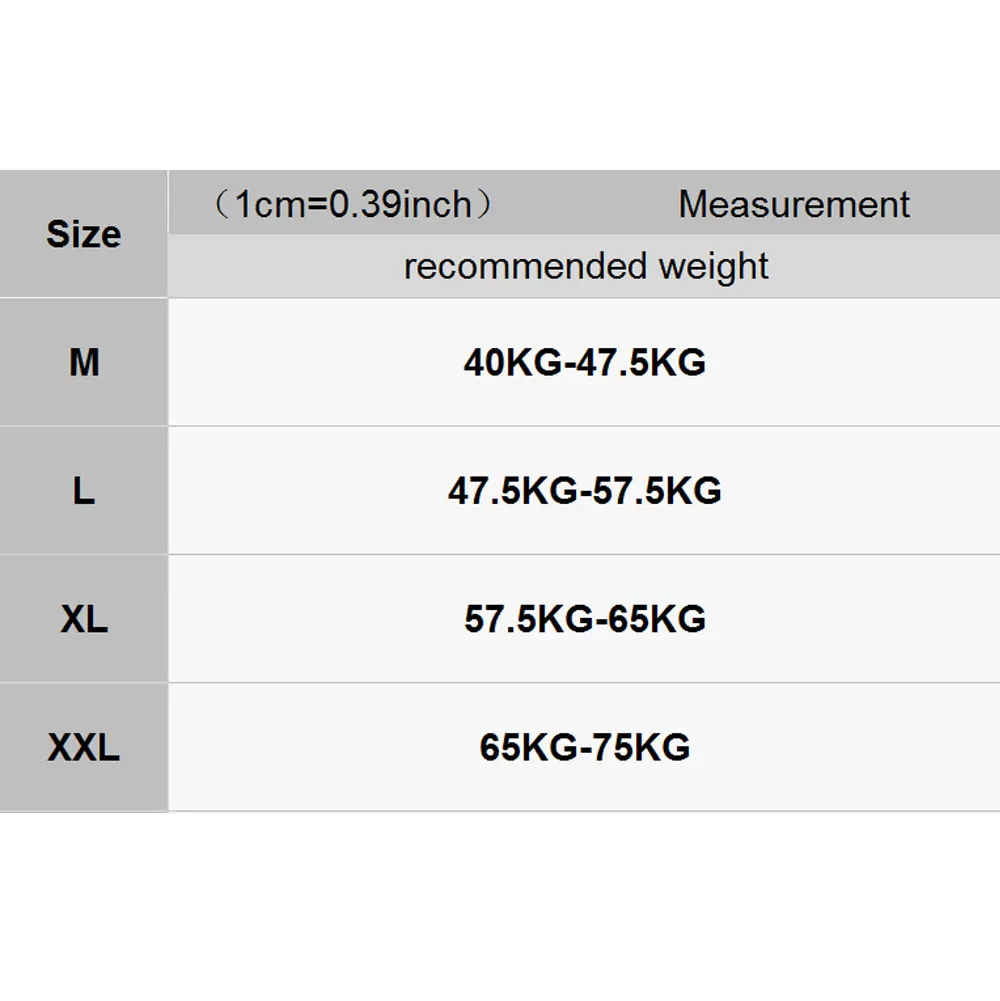Click the 65KG lower bound in XXL row
This screenshot has width=1000, height=1001.
(x=529, y=747)
